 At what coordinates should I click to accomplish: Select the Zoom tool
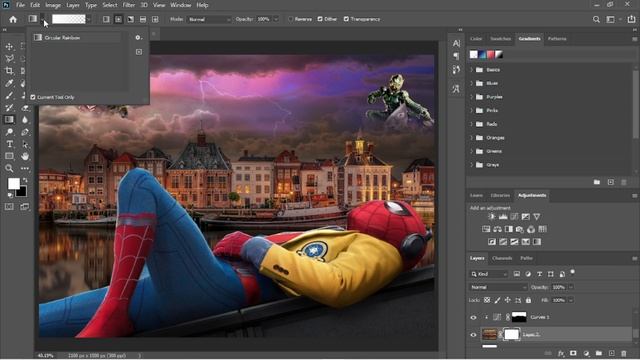9,168
